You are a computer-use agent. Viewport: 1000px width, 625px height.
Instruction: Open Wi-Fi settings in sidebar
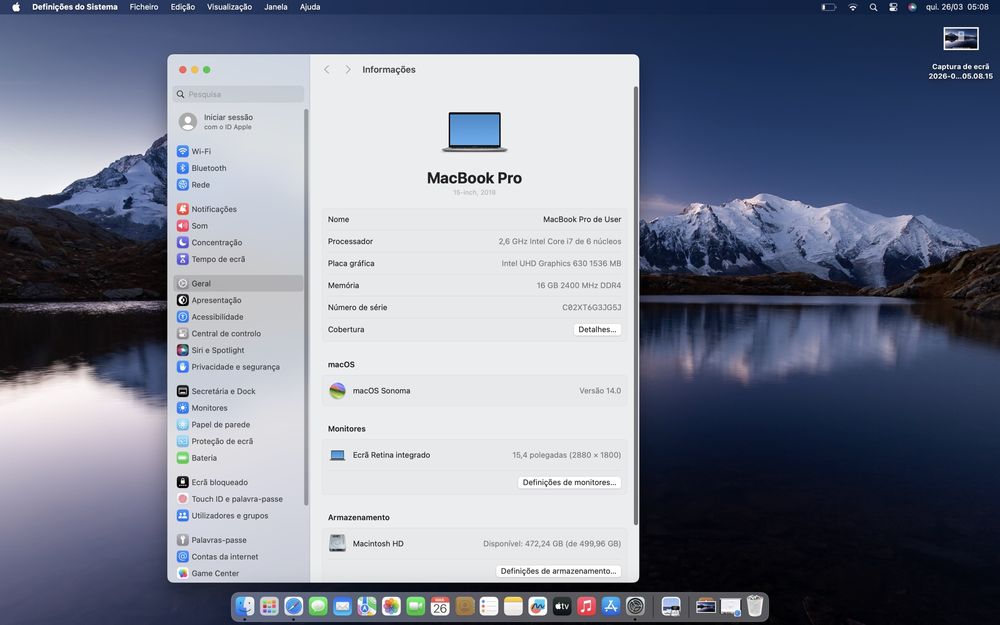tap(238, 151)
